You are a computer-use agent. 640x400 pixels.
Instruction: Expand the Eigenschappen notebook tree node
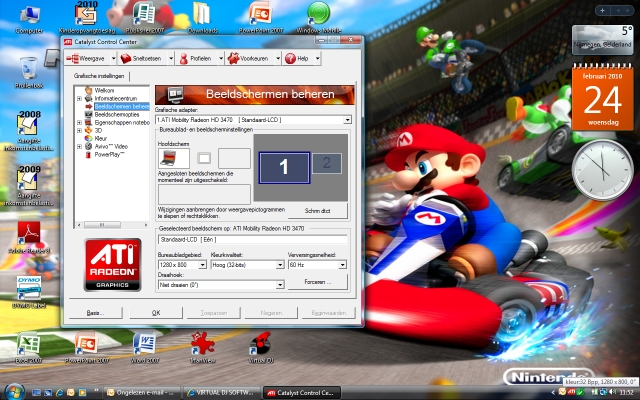point(79,122)
